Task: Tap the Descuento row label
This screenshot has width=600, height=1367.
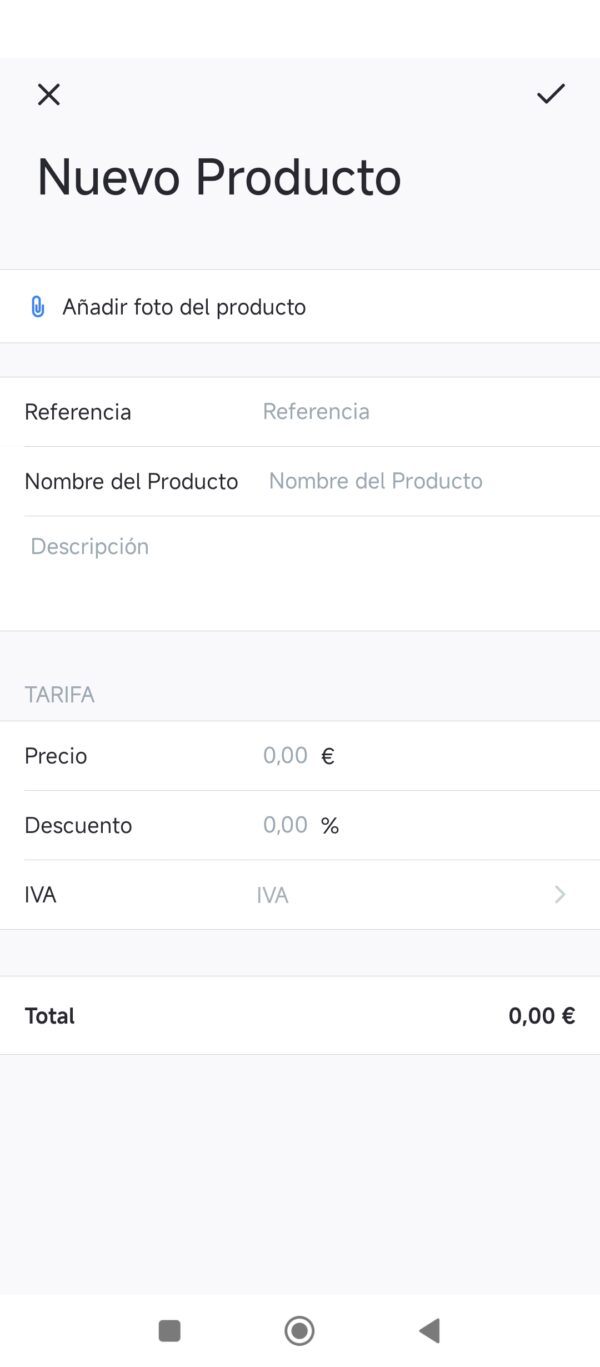Action: [x=78, y=826]
